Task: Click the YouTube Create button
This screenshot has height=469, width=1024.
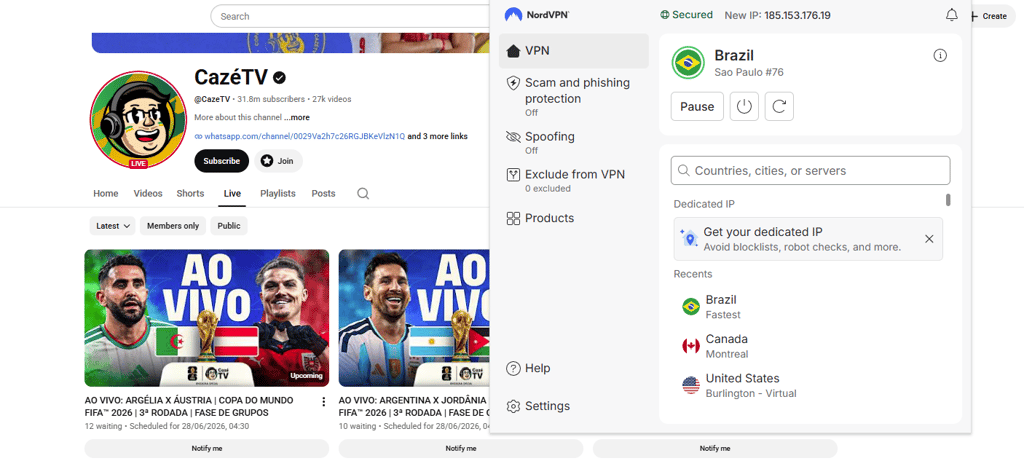Action: click(990, 16)
